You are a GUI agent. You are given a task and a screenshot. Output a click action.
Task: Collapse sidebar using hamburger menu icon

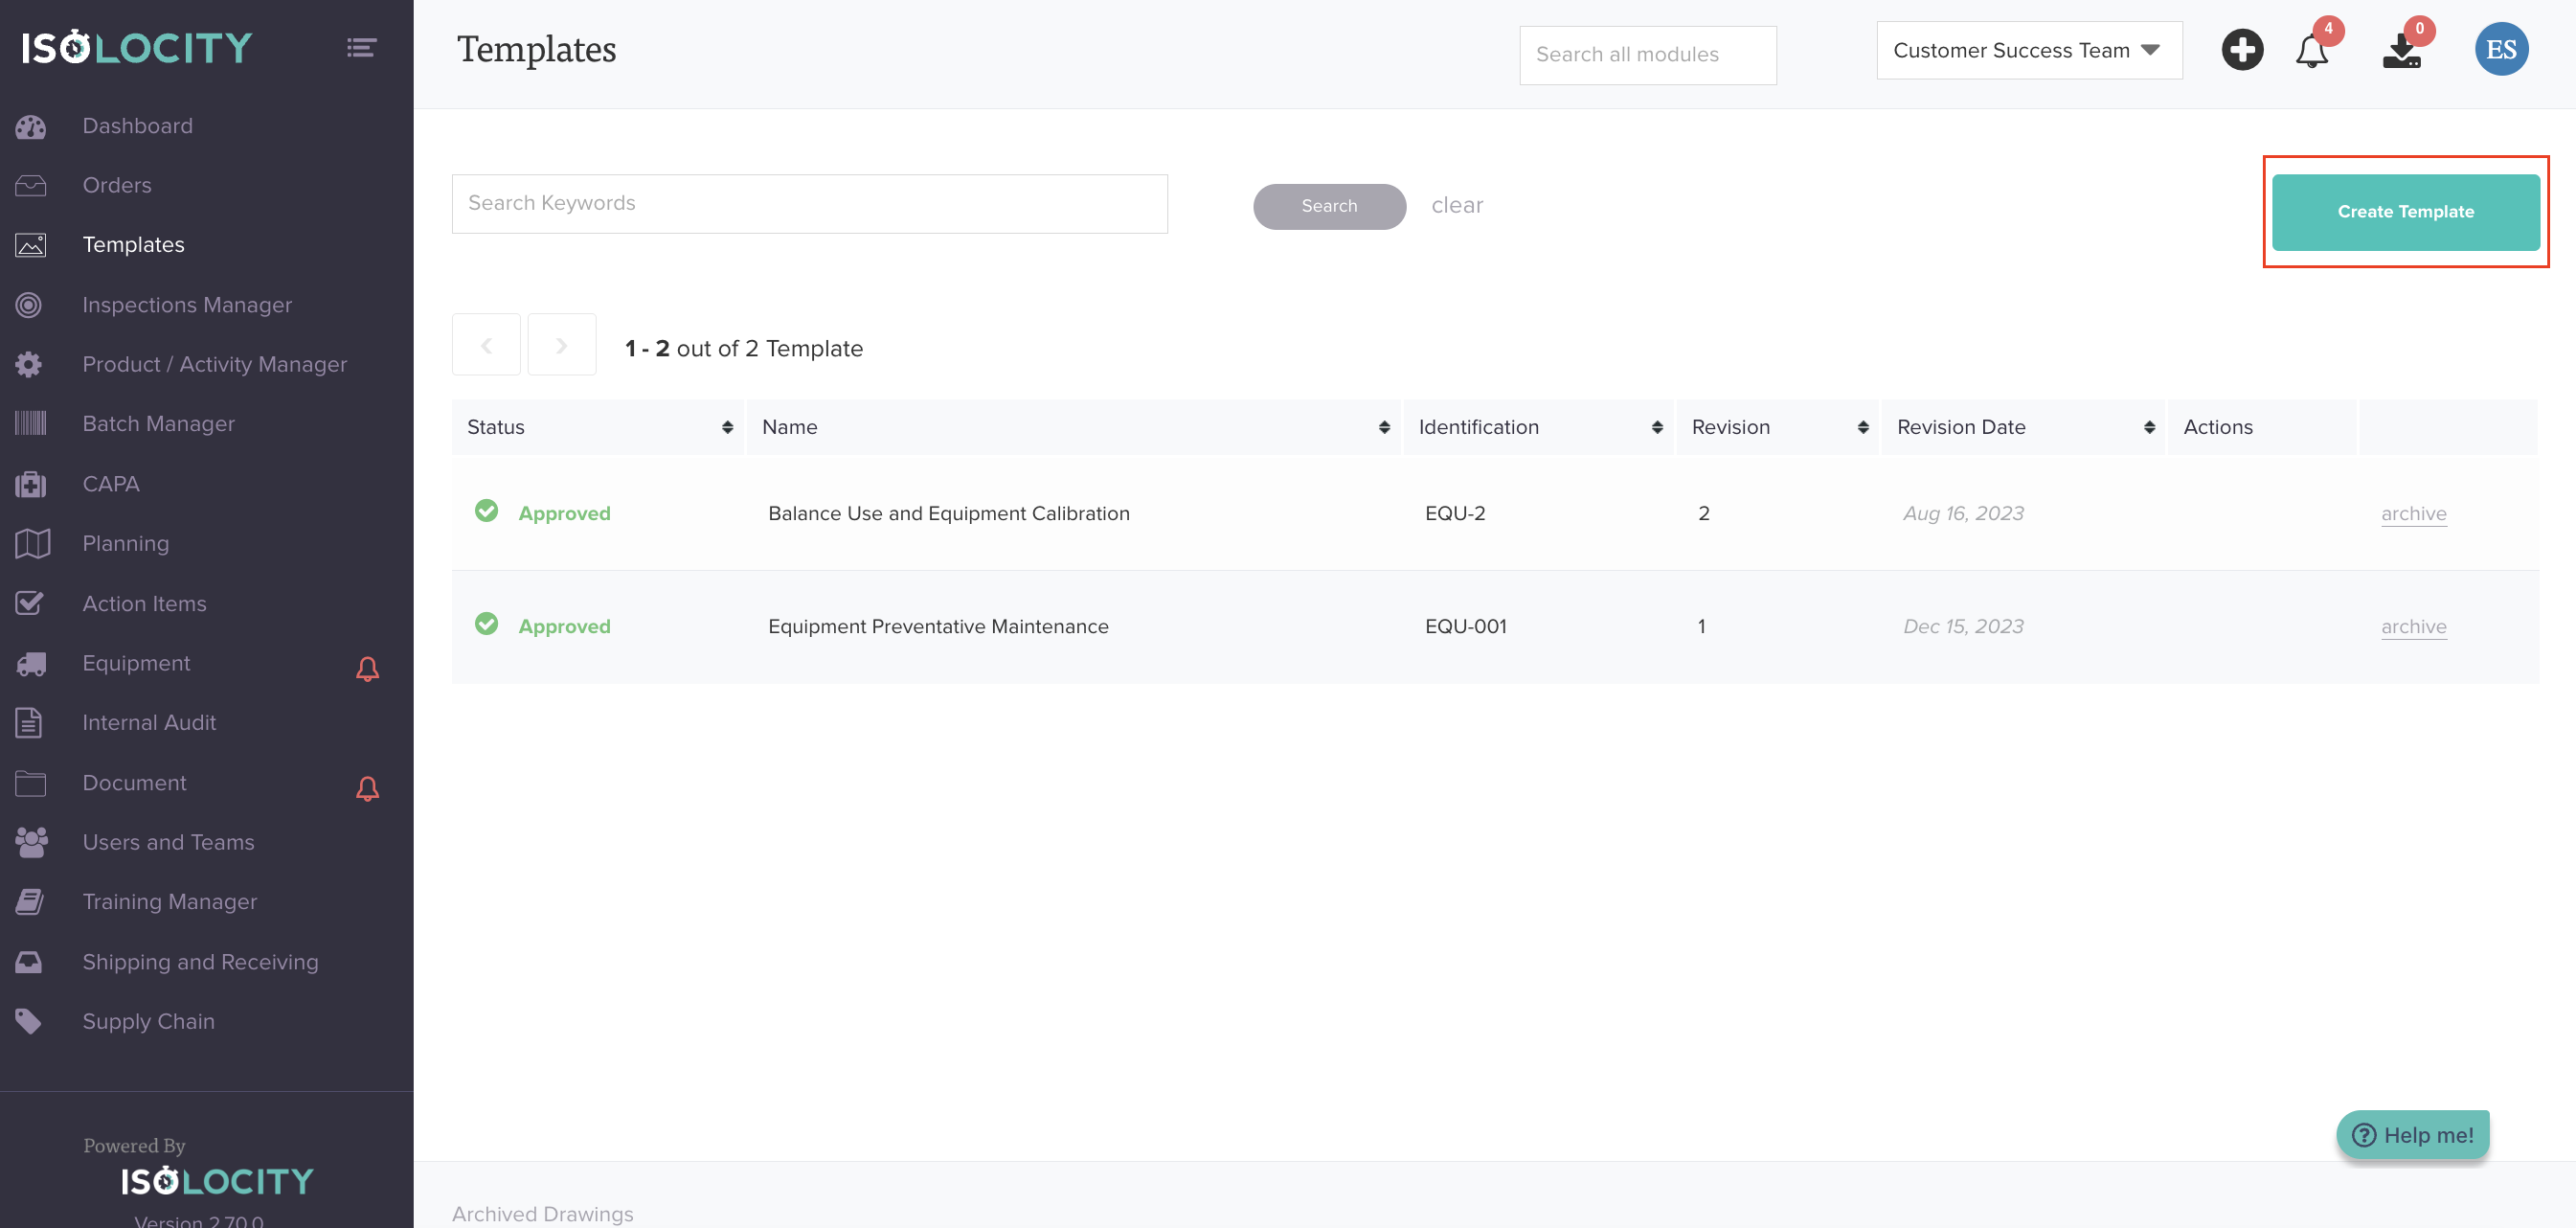(x=361, y=48)
